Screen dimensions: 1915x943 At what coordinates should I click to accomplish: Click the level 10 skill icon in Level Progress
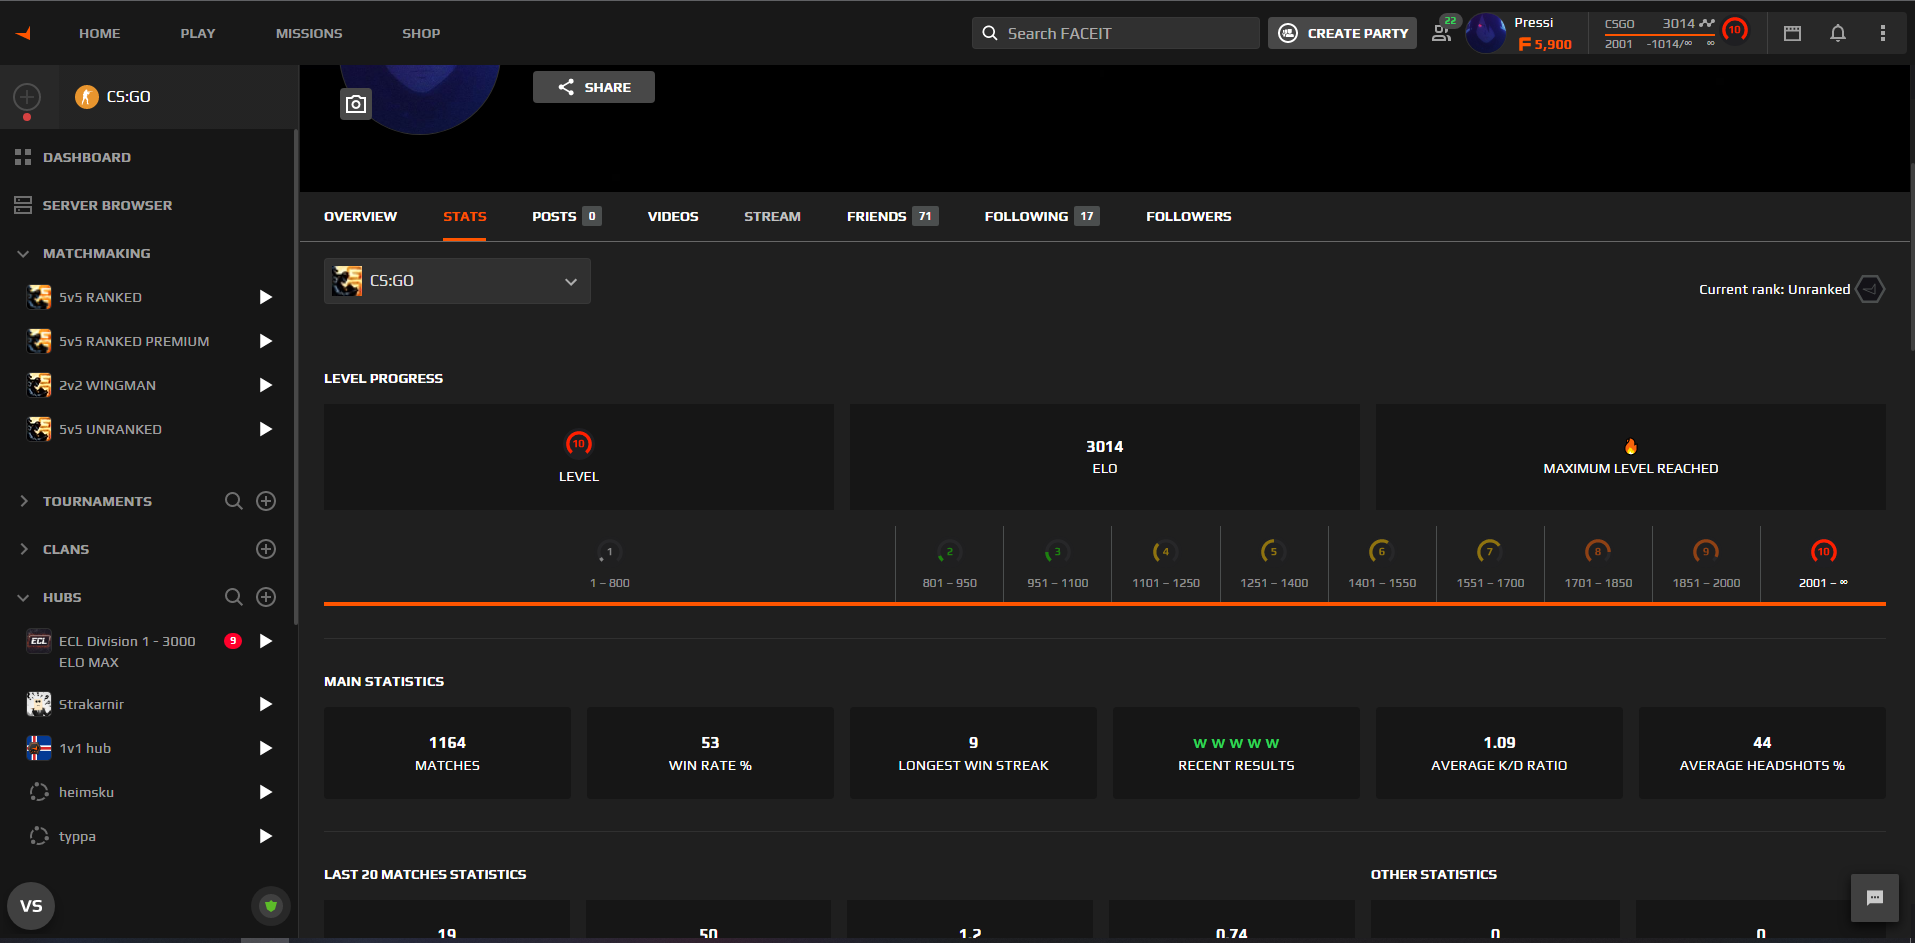click(x=579, y=443)
